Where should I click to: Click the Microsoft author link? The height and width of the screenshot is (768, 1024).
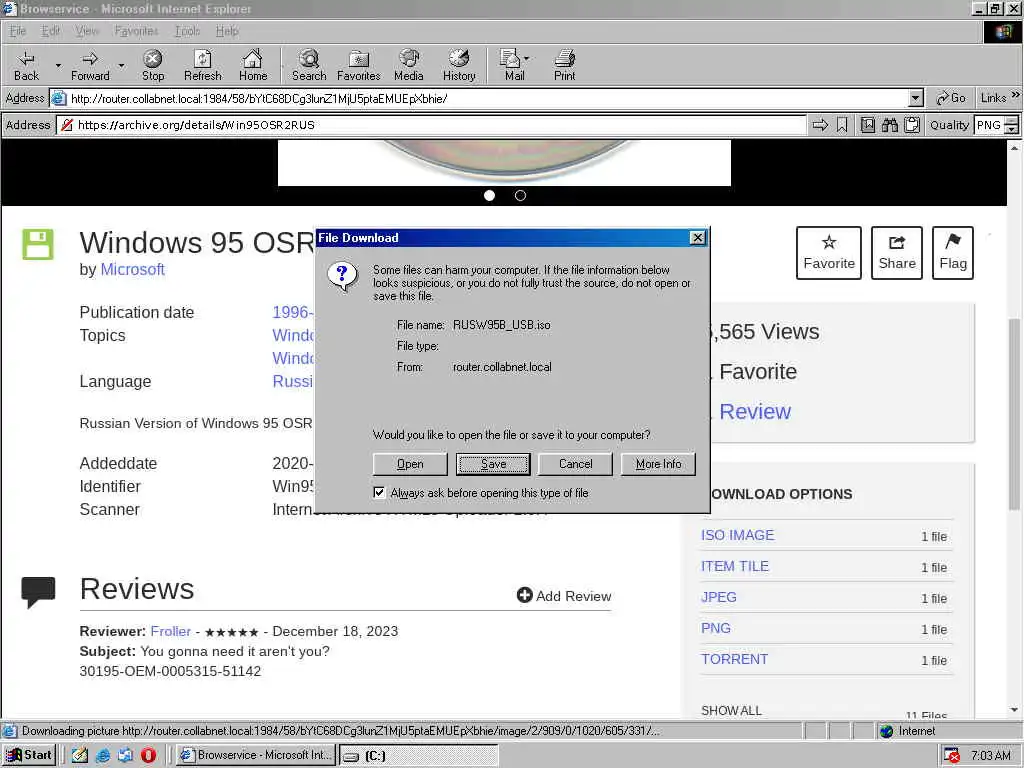click(133, 269)
